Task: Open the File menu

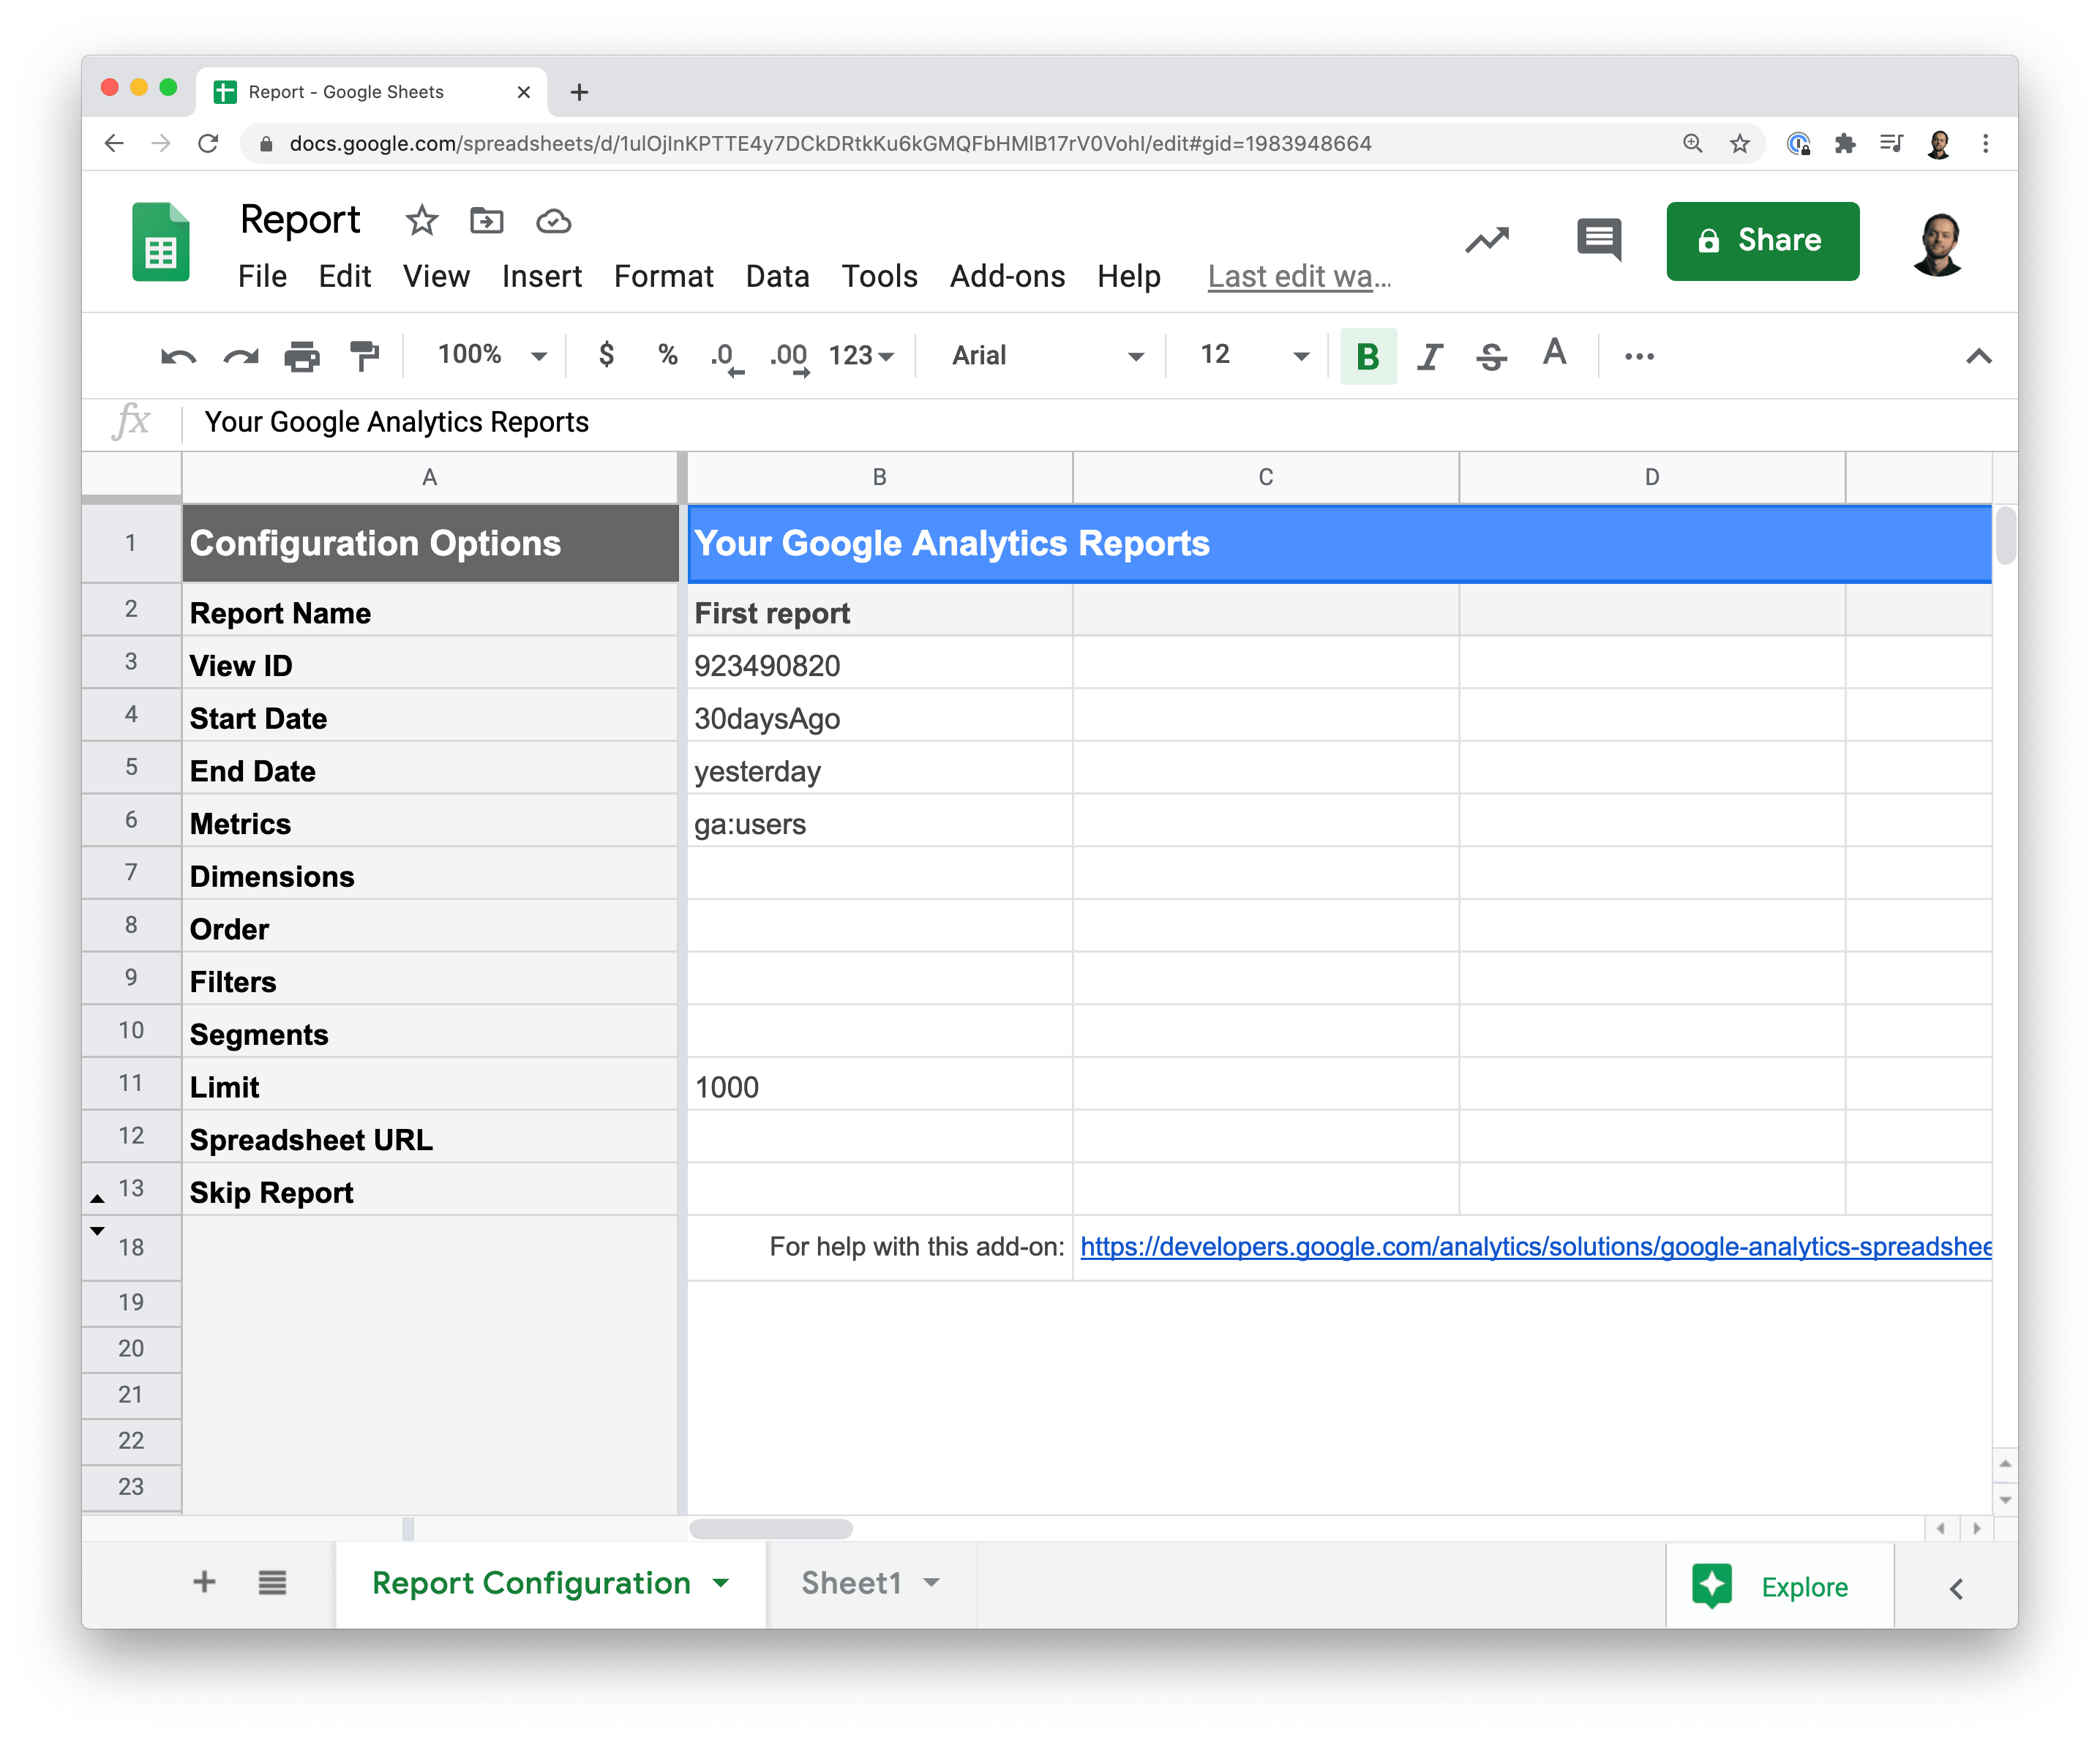Action: coord(262,276)
